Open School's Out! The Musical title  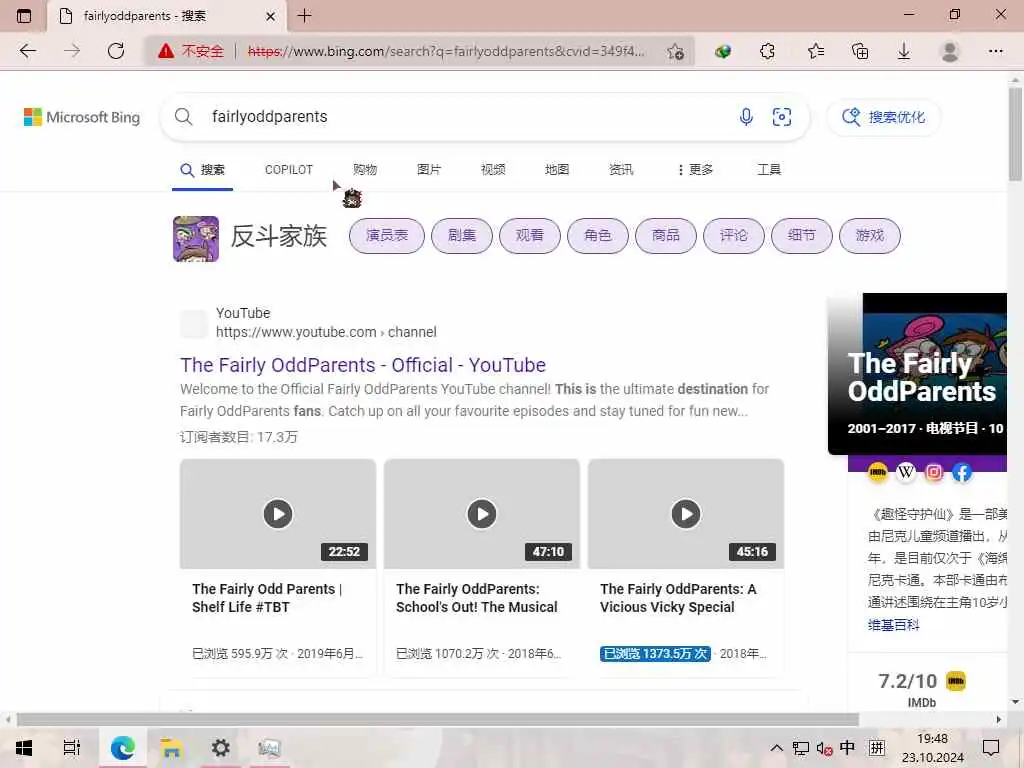click(x=477, y=598)
